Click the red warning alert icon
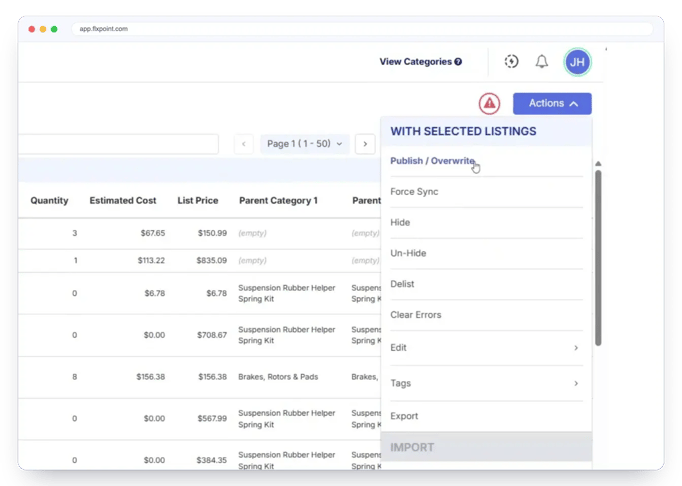Viewport: 682px width, 486px height. coord(489,104)
